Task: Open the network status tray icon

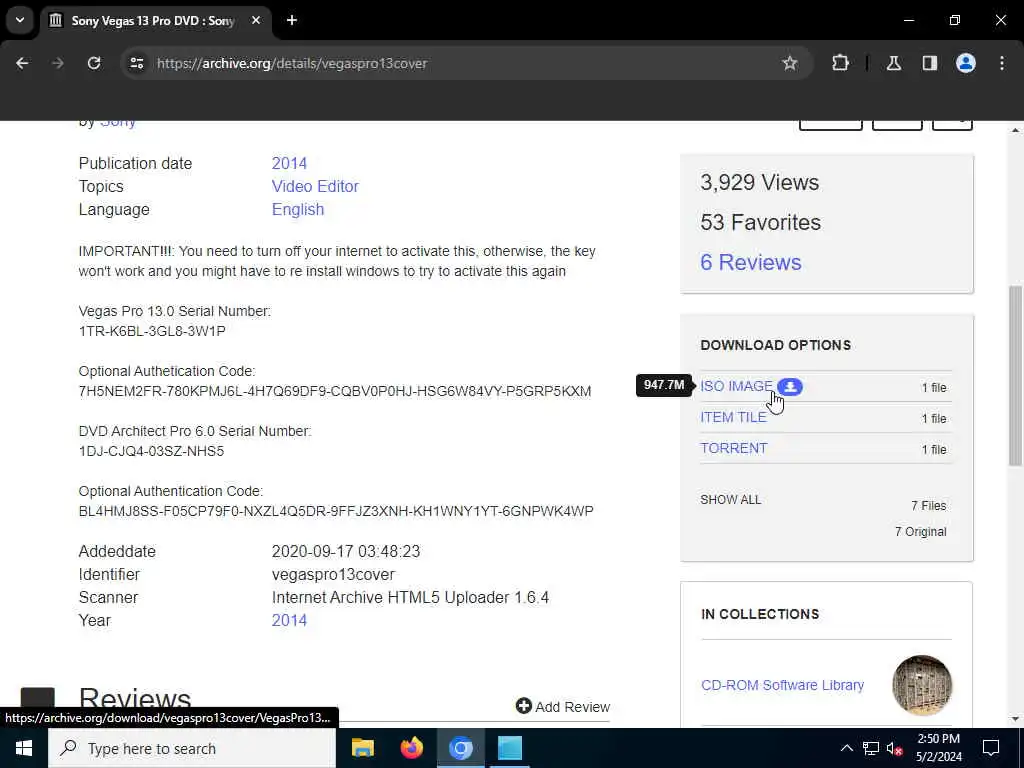Action: click(x=871, y=748)
